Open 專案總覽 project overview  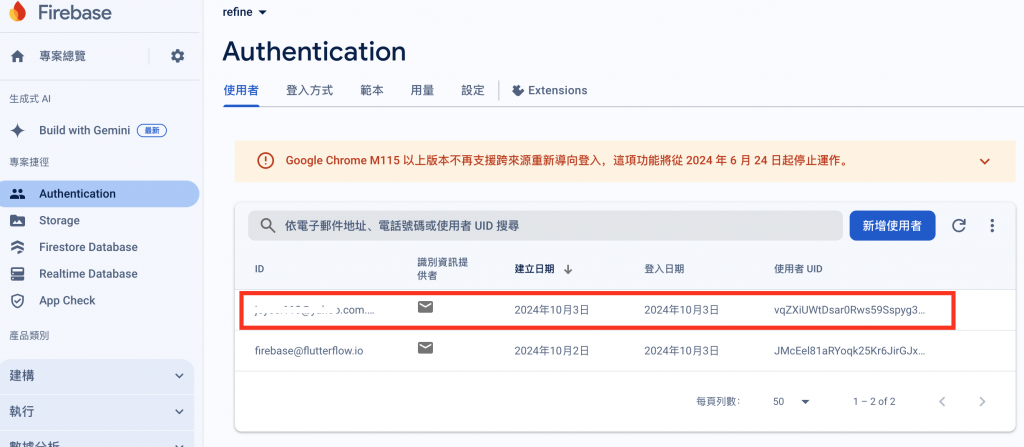coord(62,56)
